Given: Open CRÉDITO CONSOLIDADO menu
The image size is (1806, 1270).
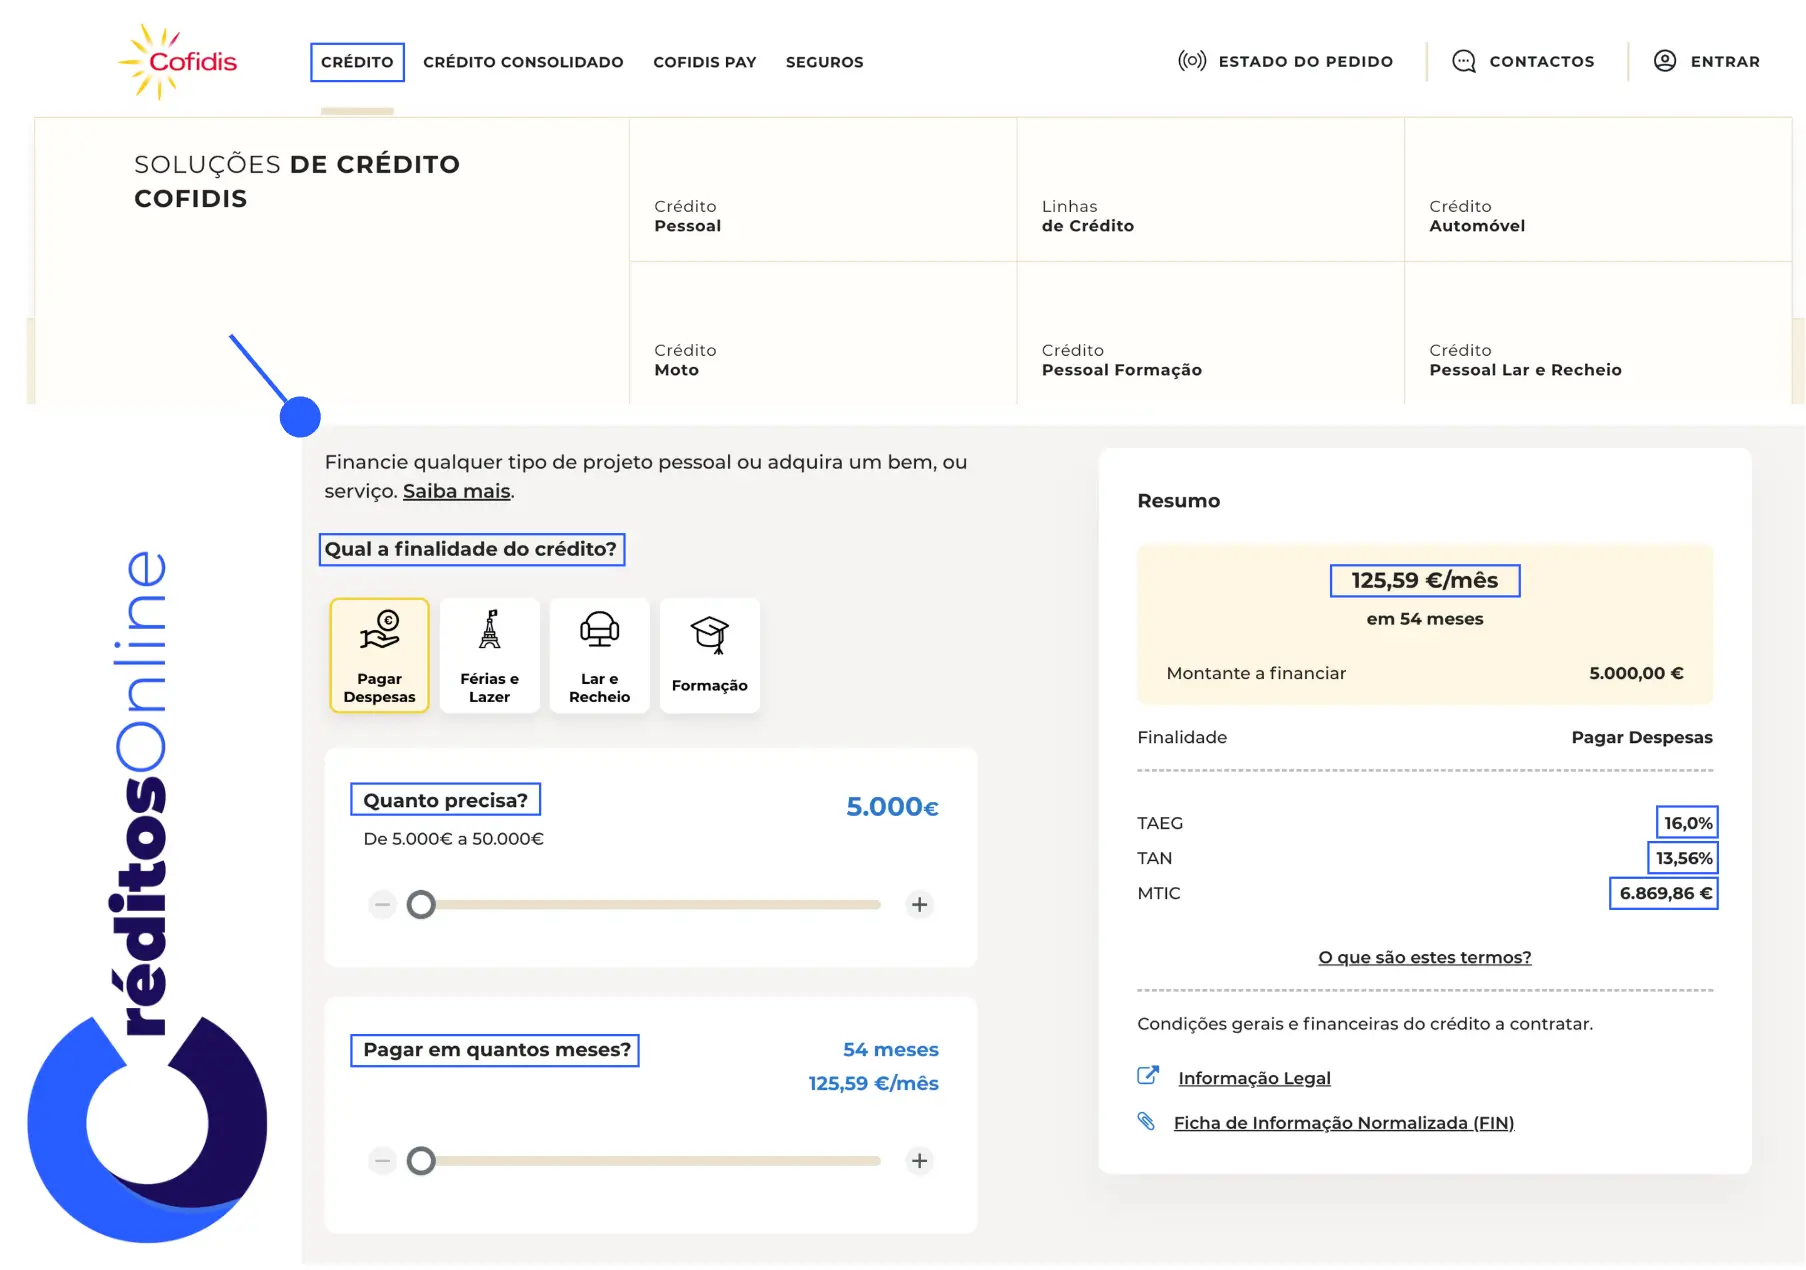Looking at the screenshot, I should 523,62.
